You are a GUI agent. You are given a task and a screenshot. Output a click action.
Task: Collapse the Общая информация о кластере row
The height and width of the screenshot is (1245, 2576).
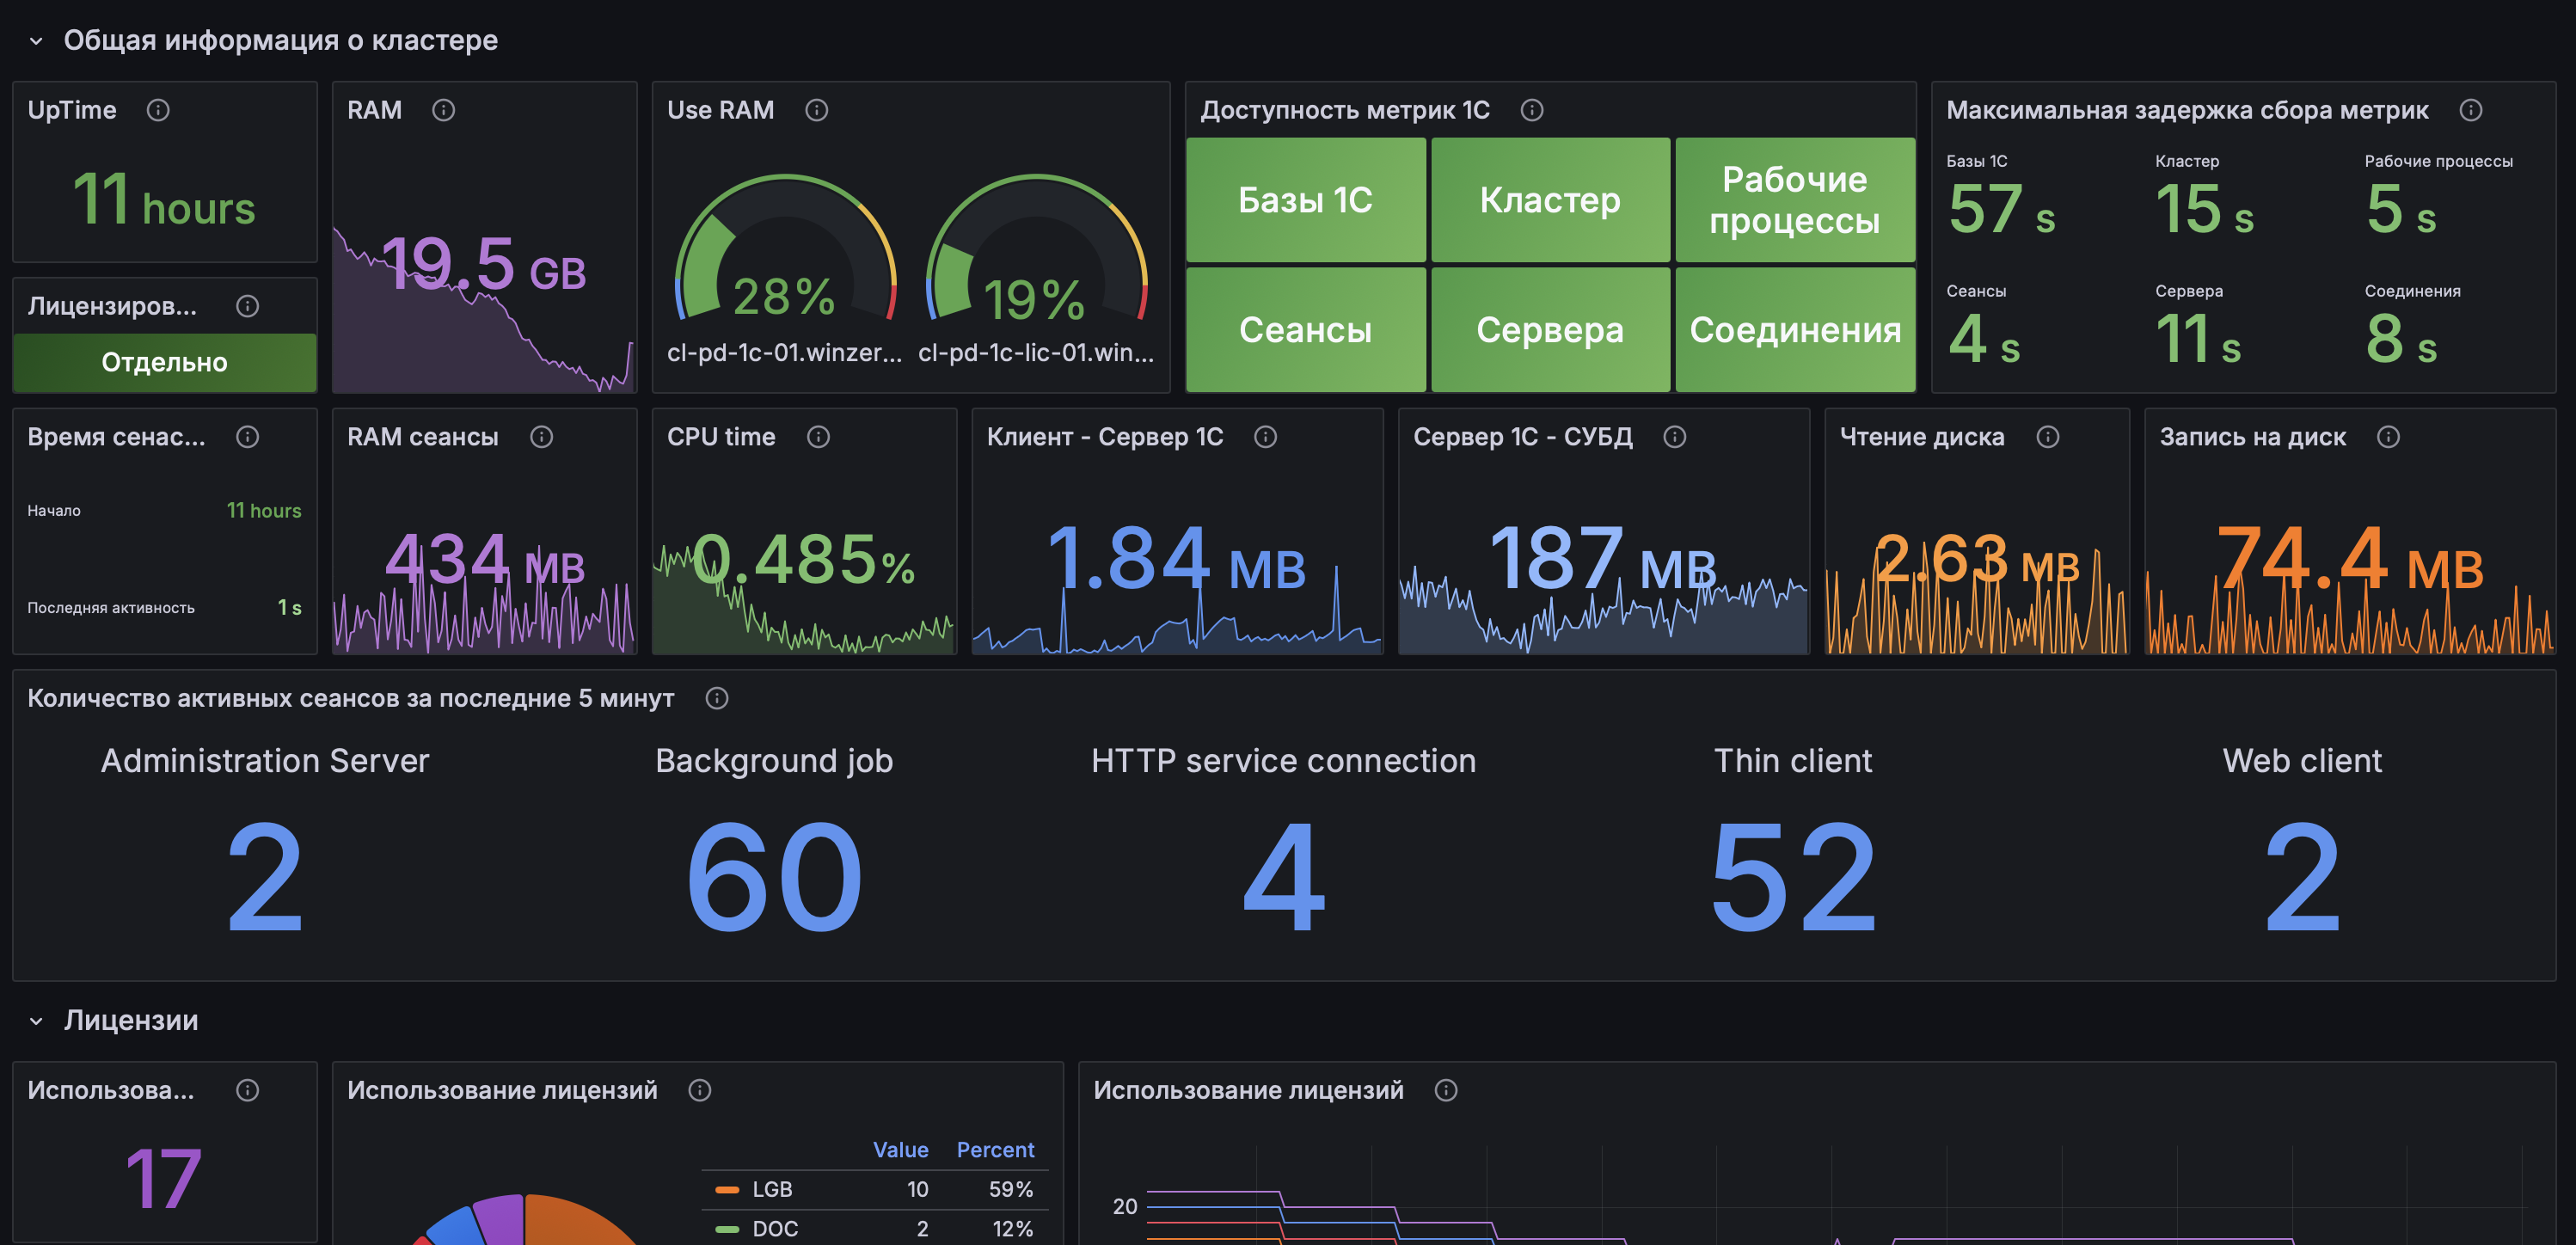(36, 41)
